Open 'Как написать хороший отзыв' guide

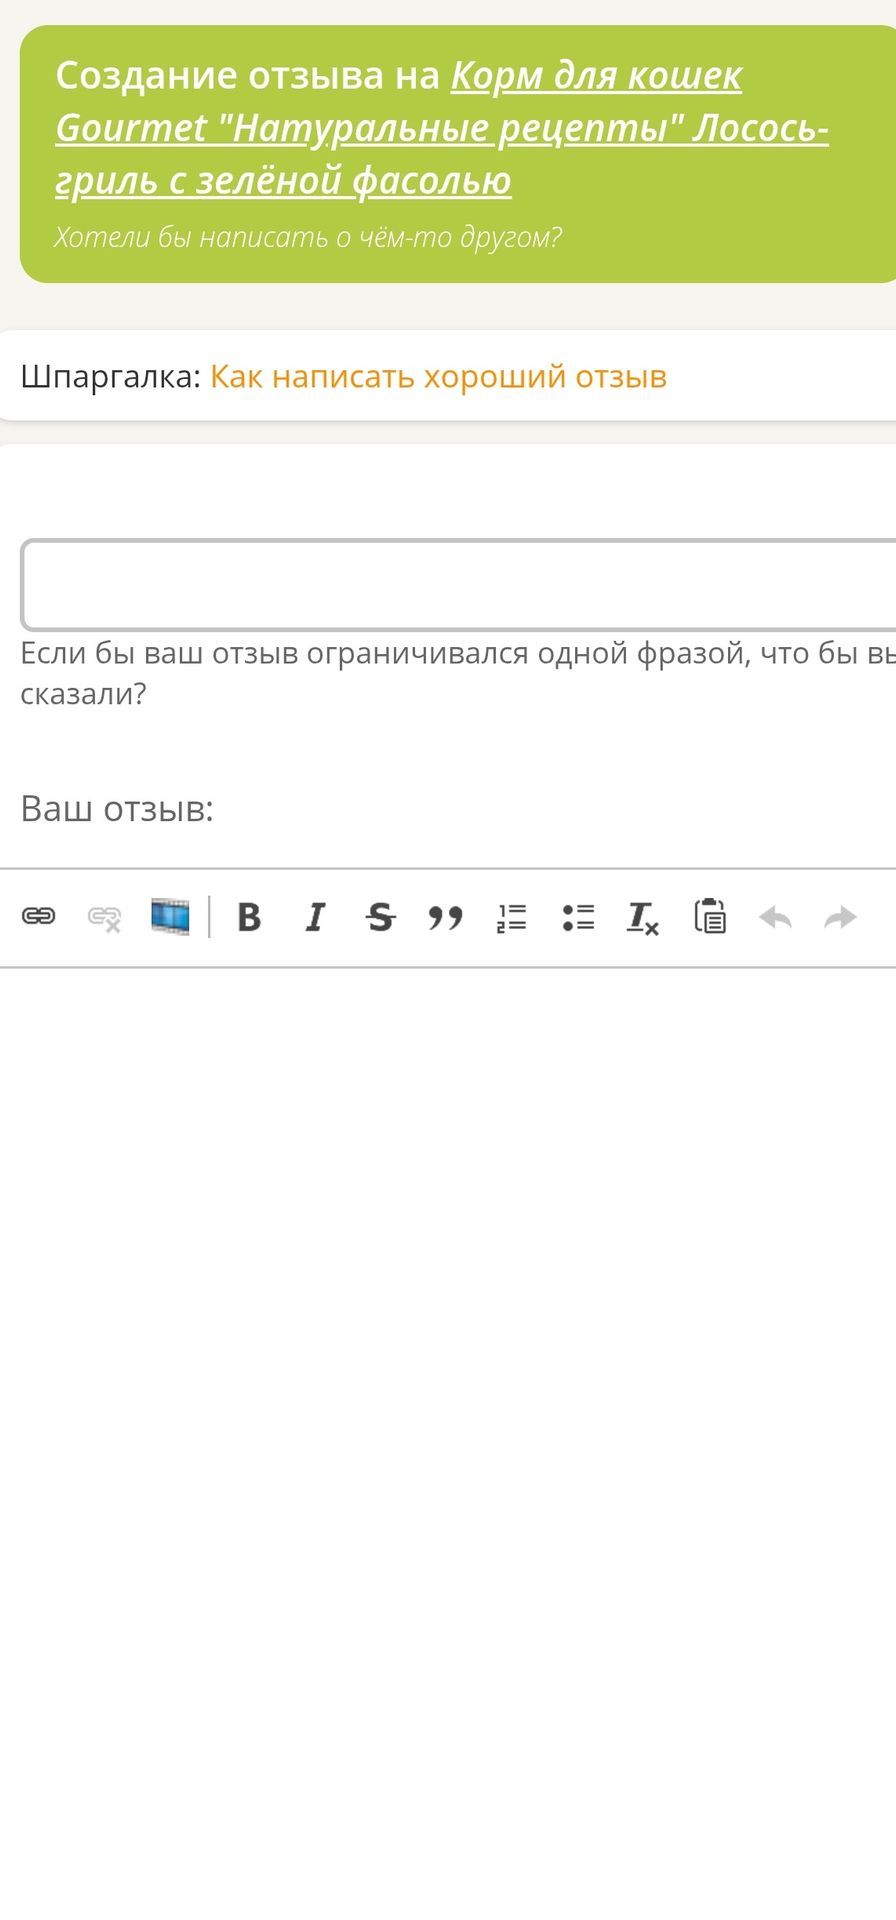[x=438, y=376]
